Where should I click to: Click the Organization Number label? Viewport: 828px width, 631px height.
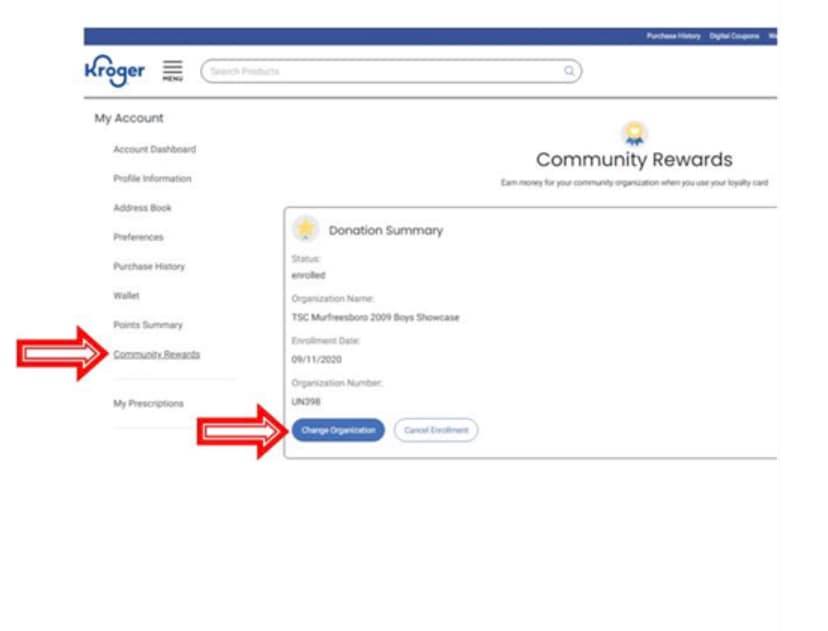coord(337,383)
